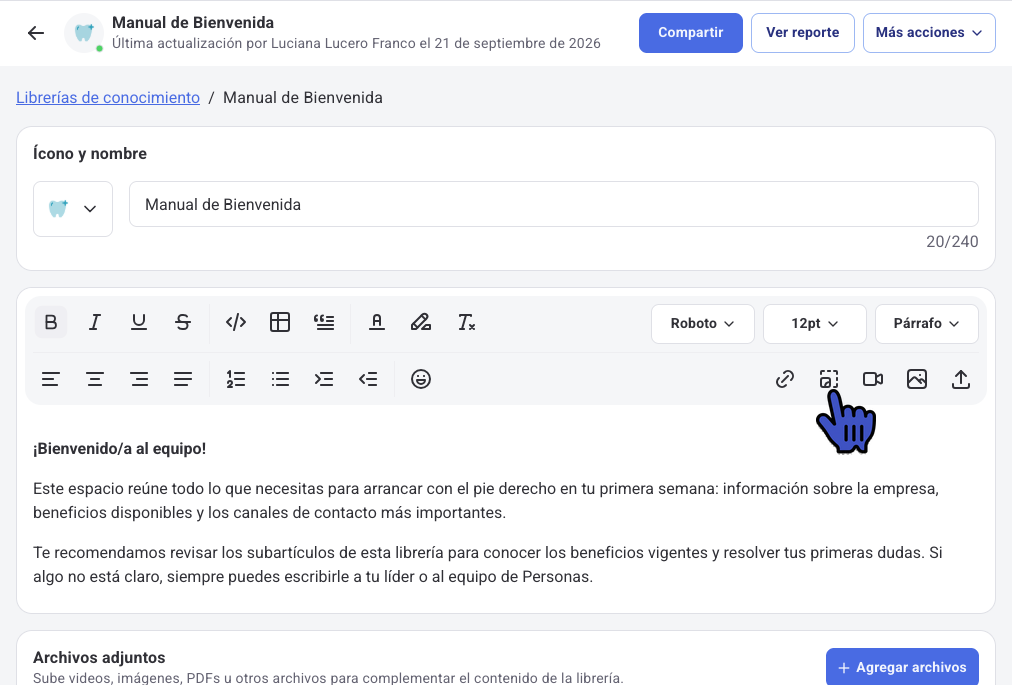Click the 20/240 character counter
The height and width of the screenshot is (685, 1012).
click(x=952, y=241)
